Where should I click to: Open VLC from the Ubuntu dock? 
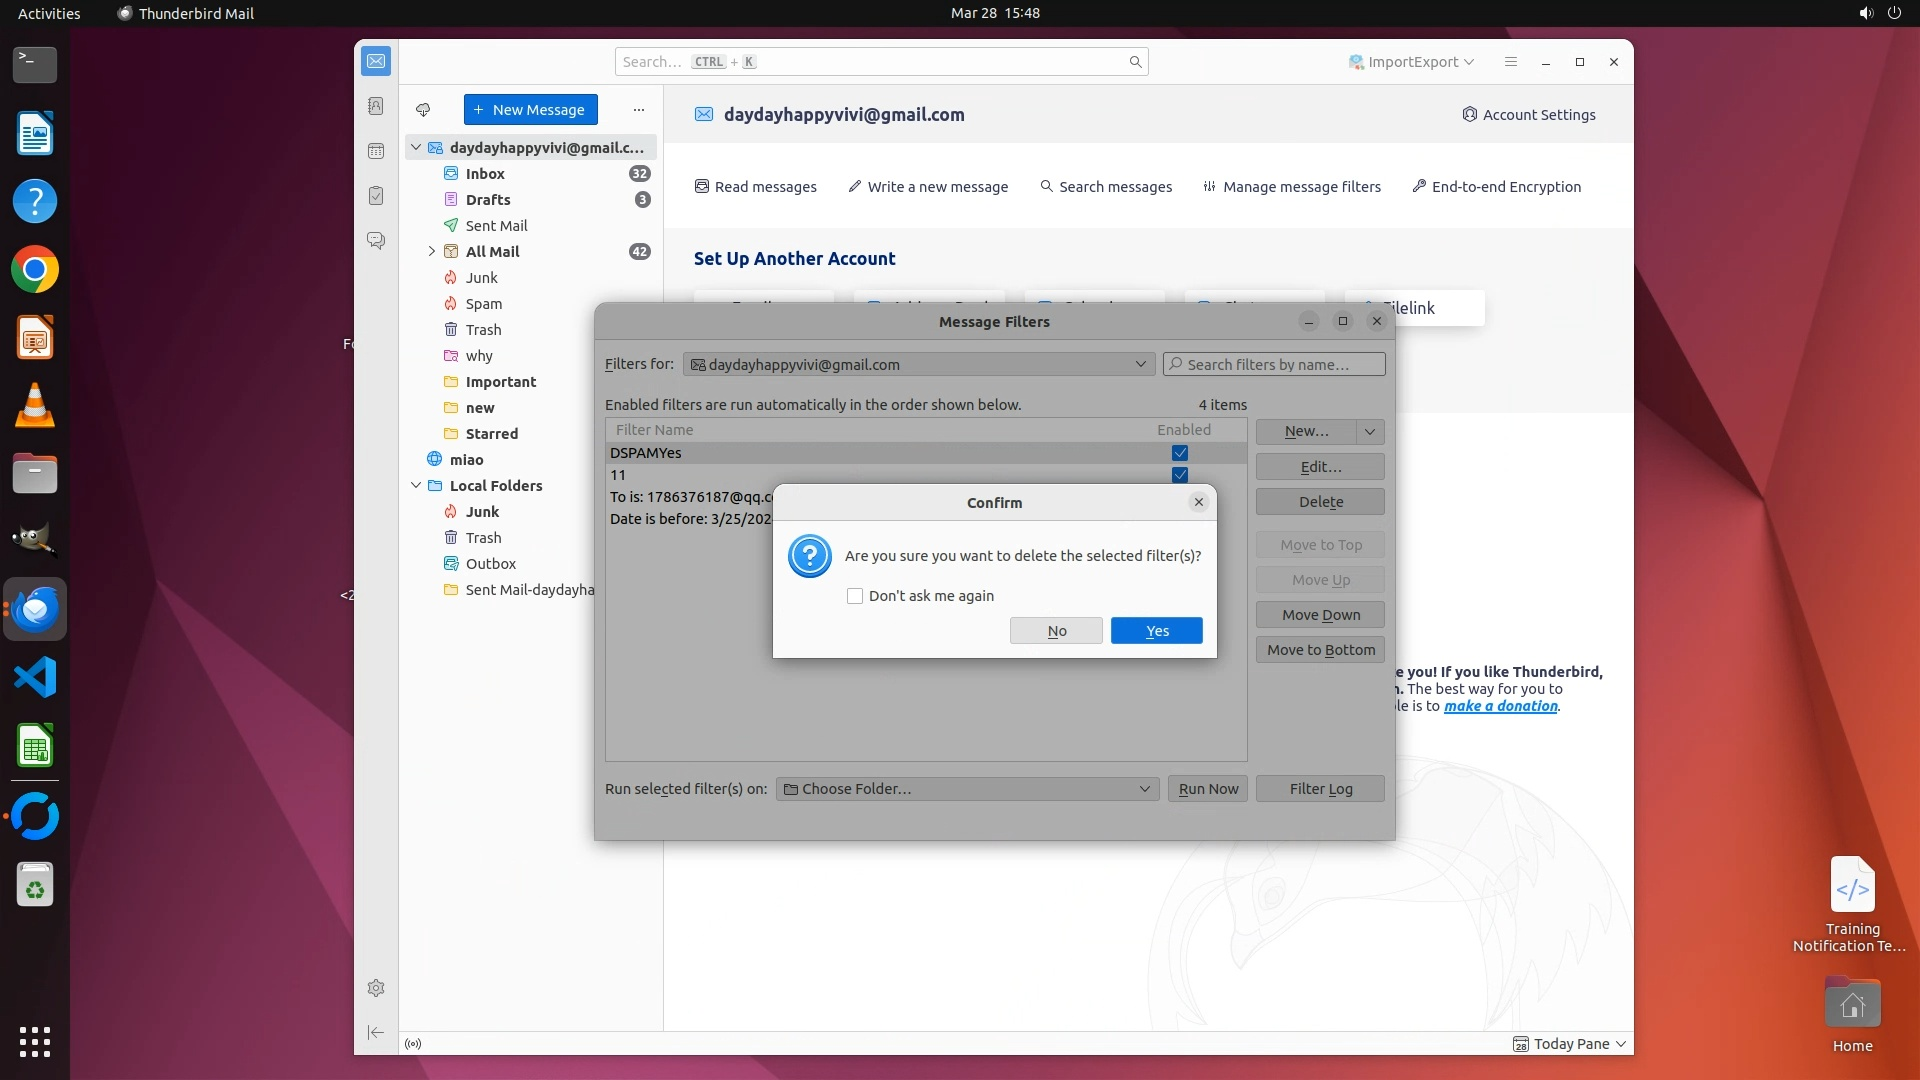point(35,406)
